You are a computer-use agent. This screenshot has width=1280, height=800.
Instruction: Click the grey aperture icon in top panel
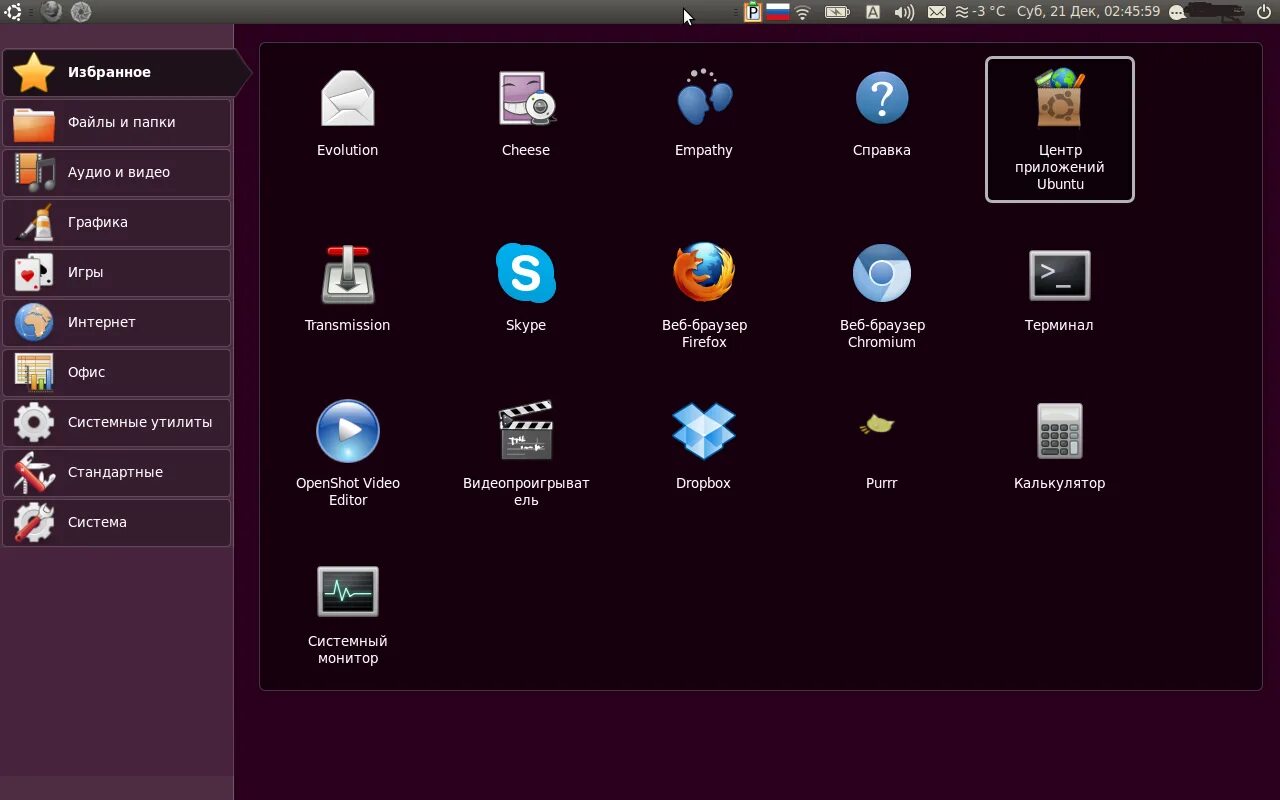[x=81, y=12]
